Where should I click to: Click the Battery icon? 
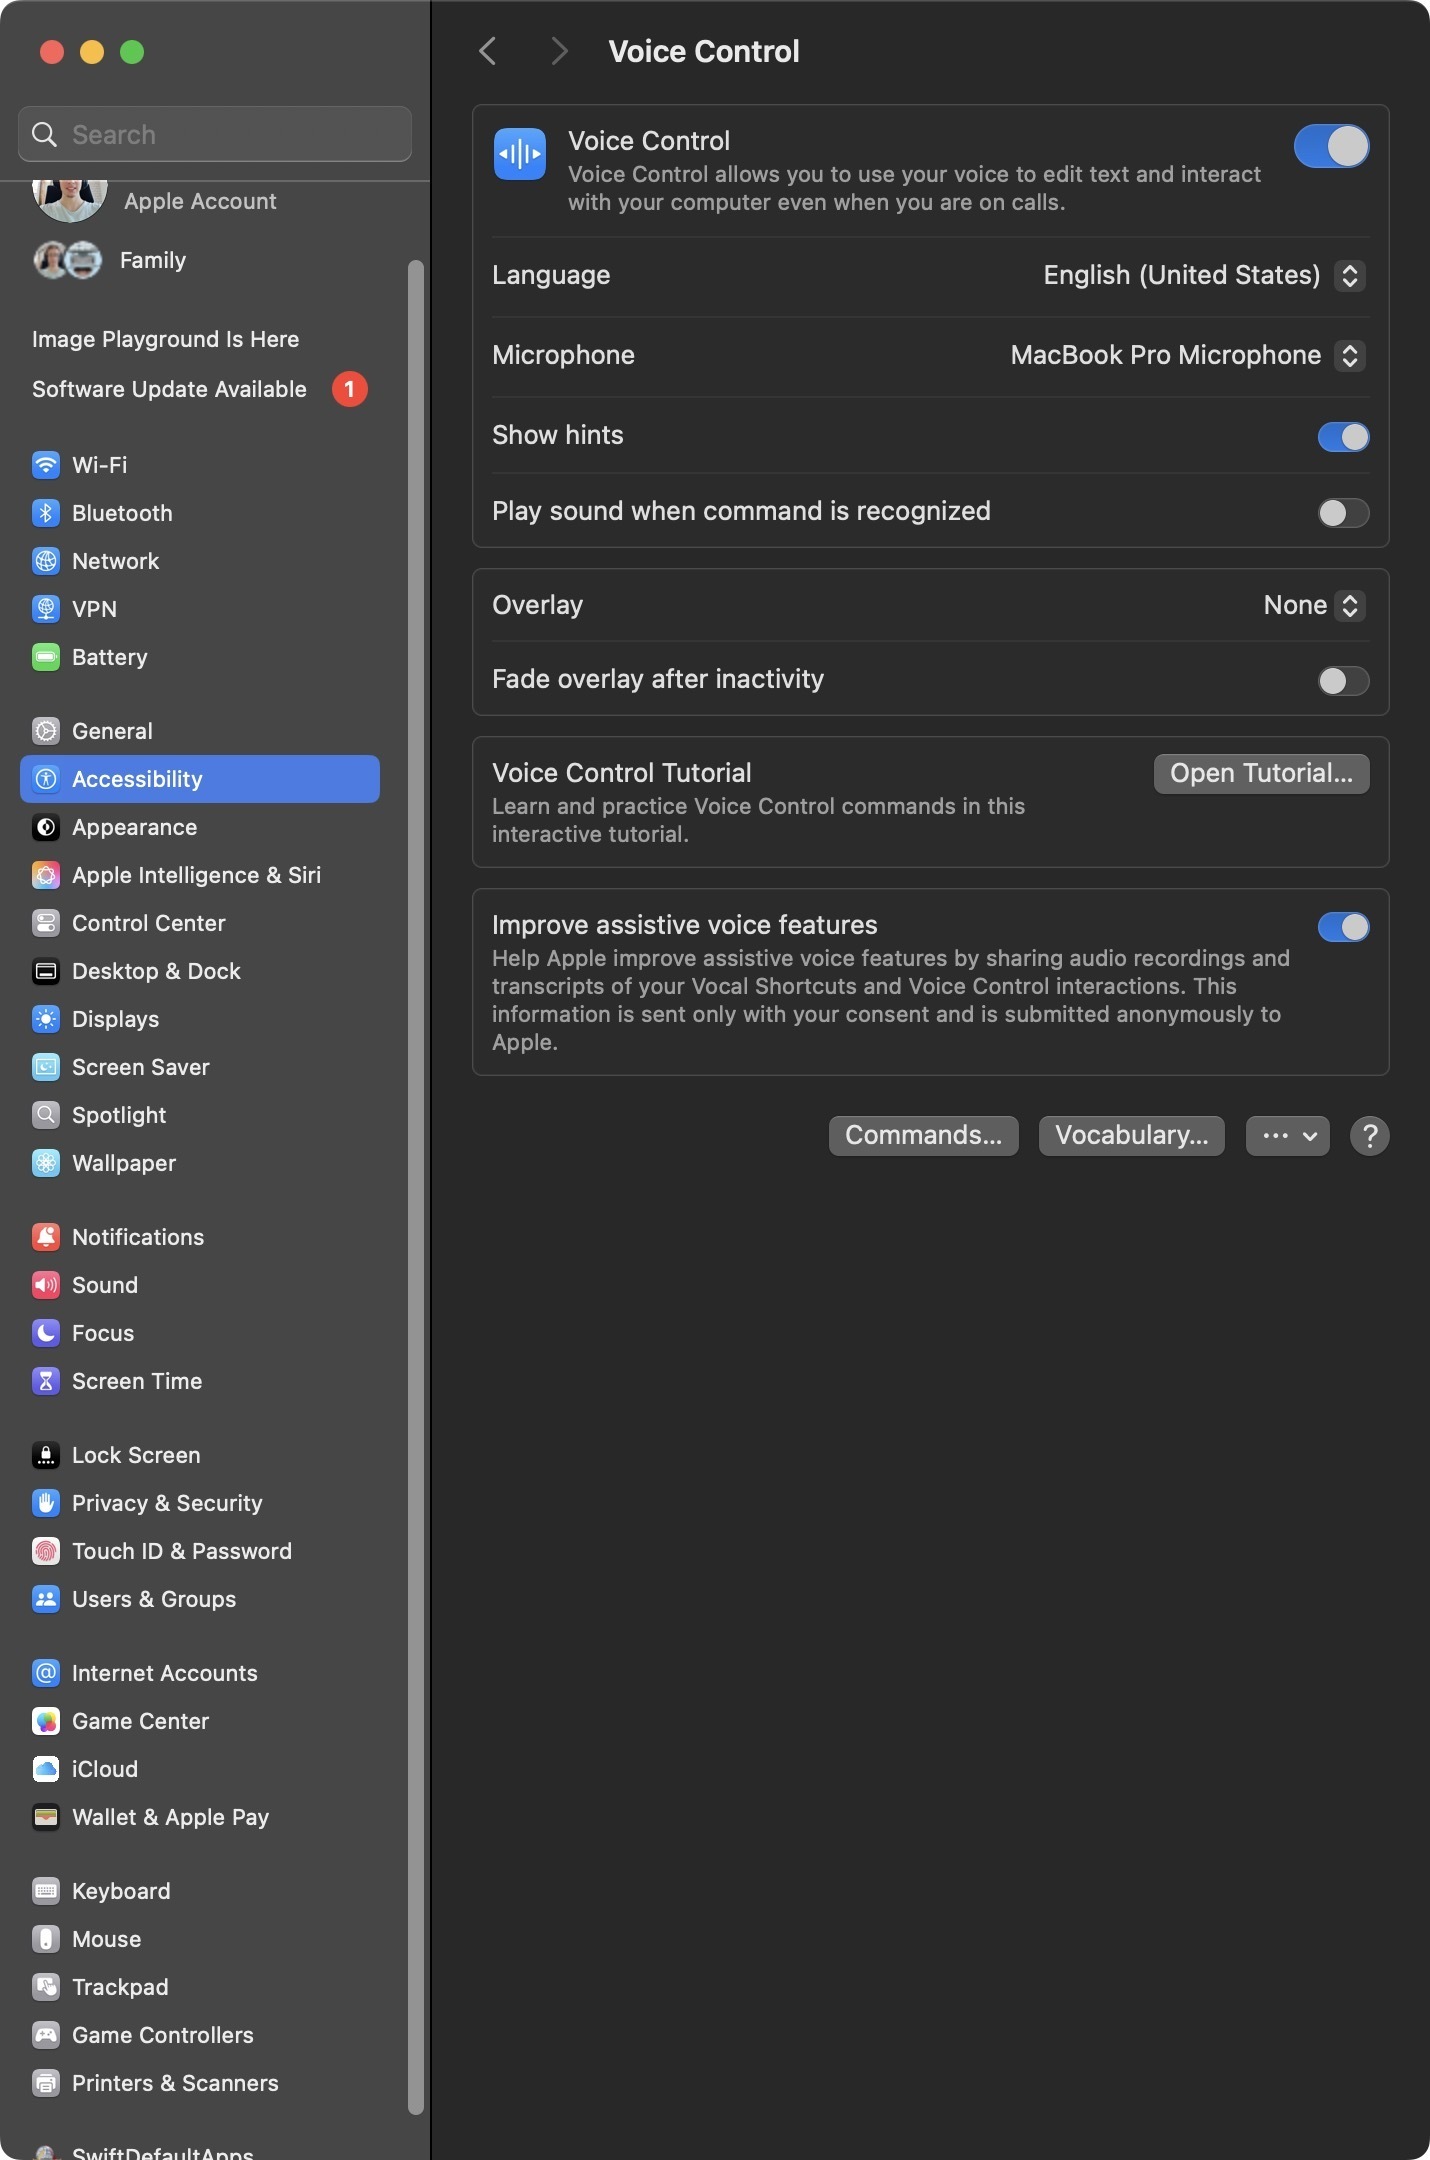click(46, 657)
